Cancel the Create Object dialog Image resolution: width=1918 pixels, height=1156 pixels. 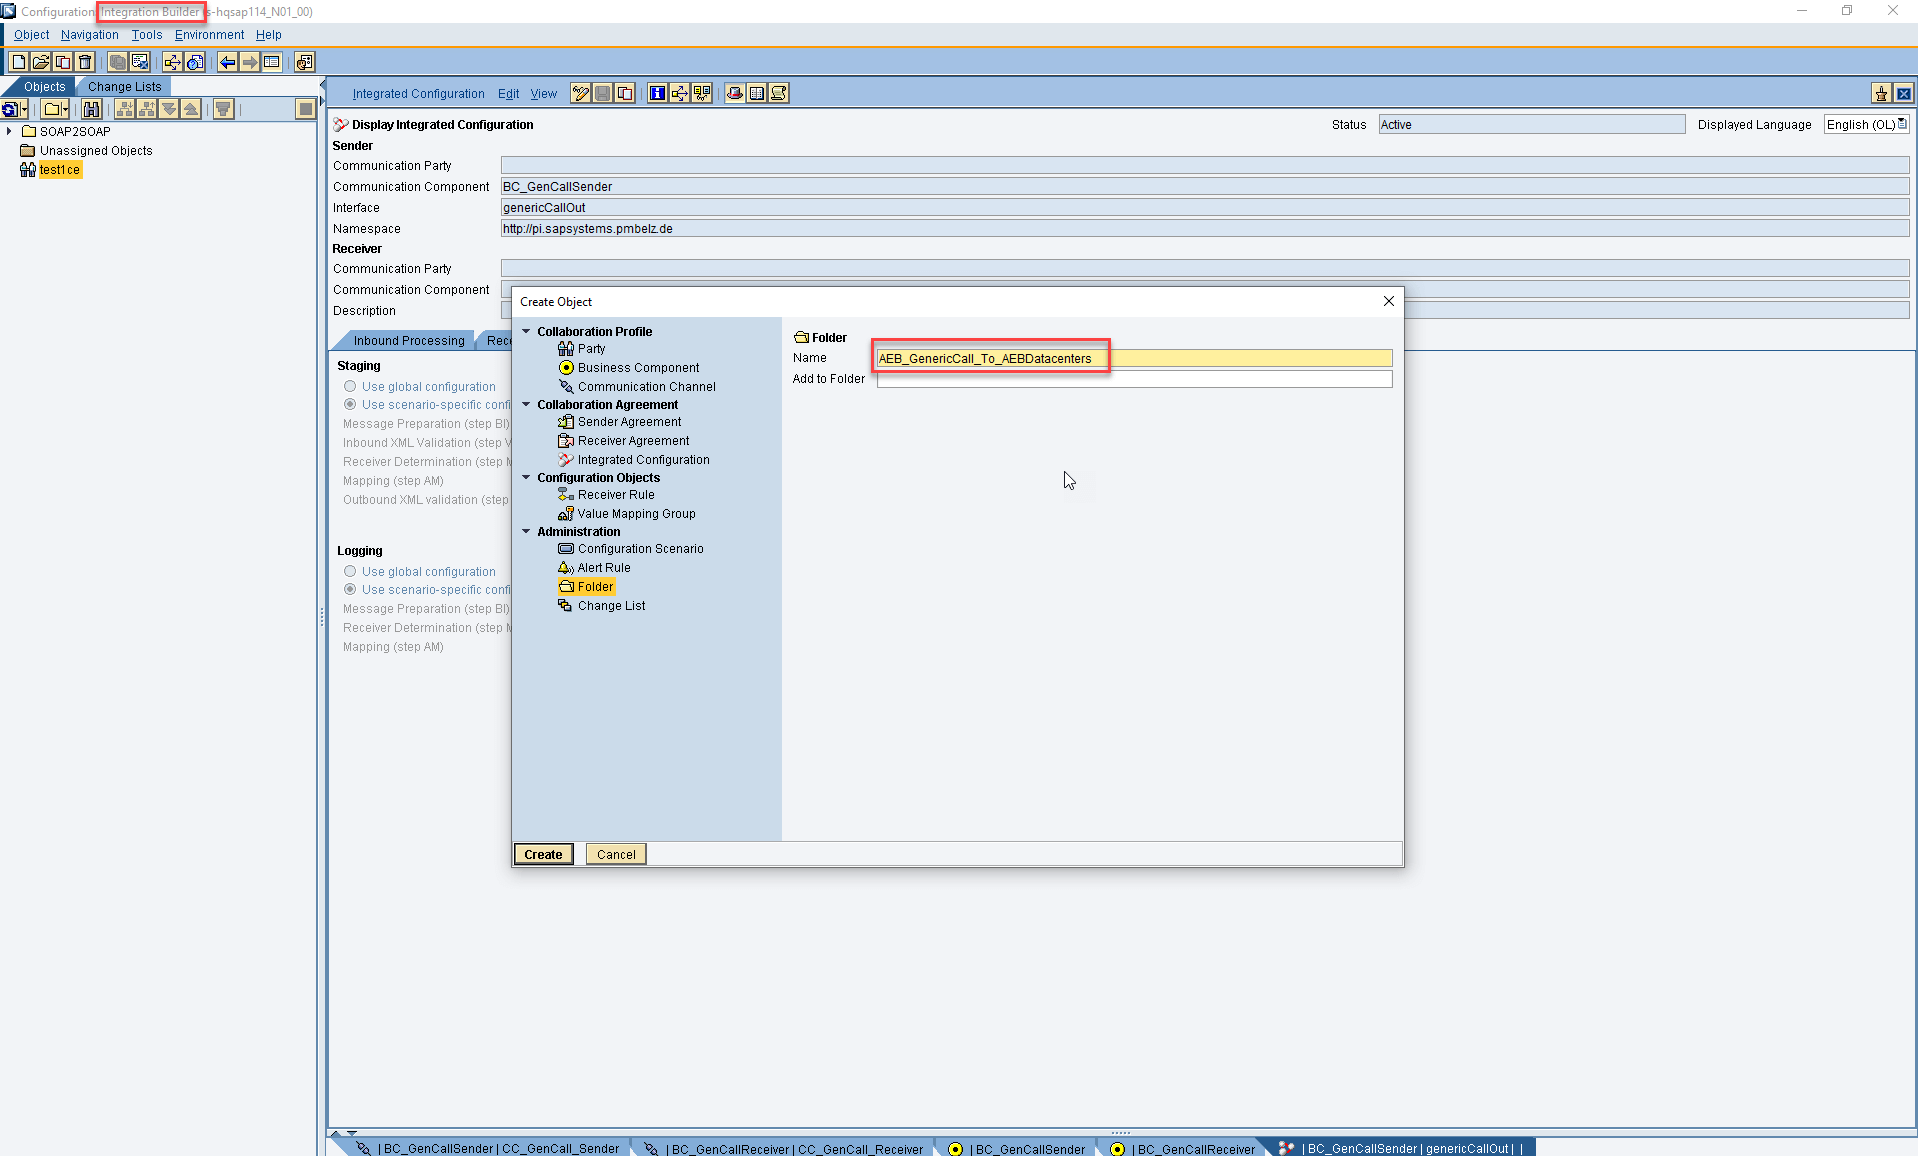(615, 854)
